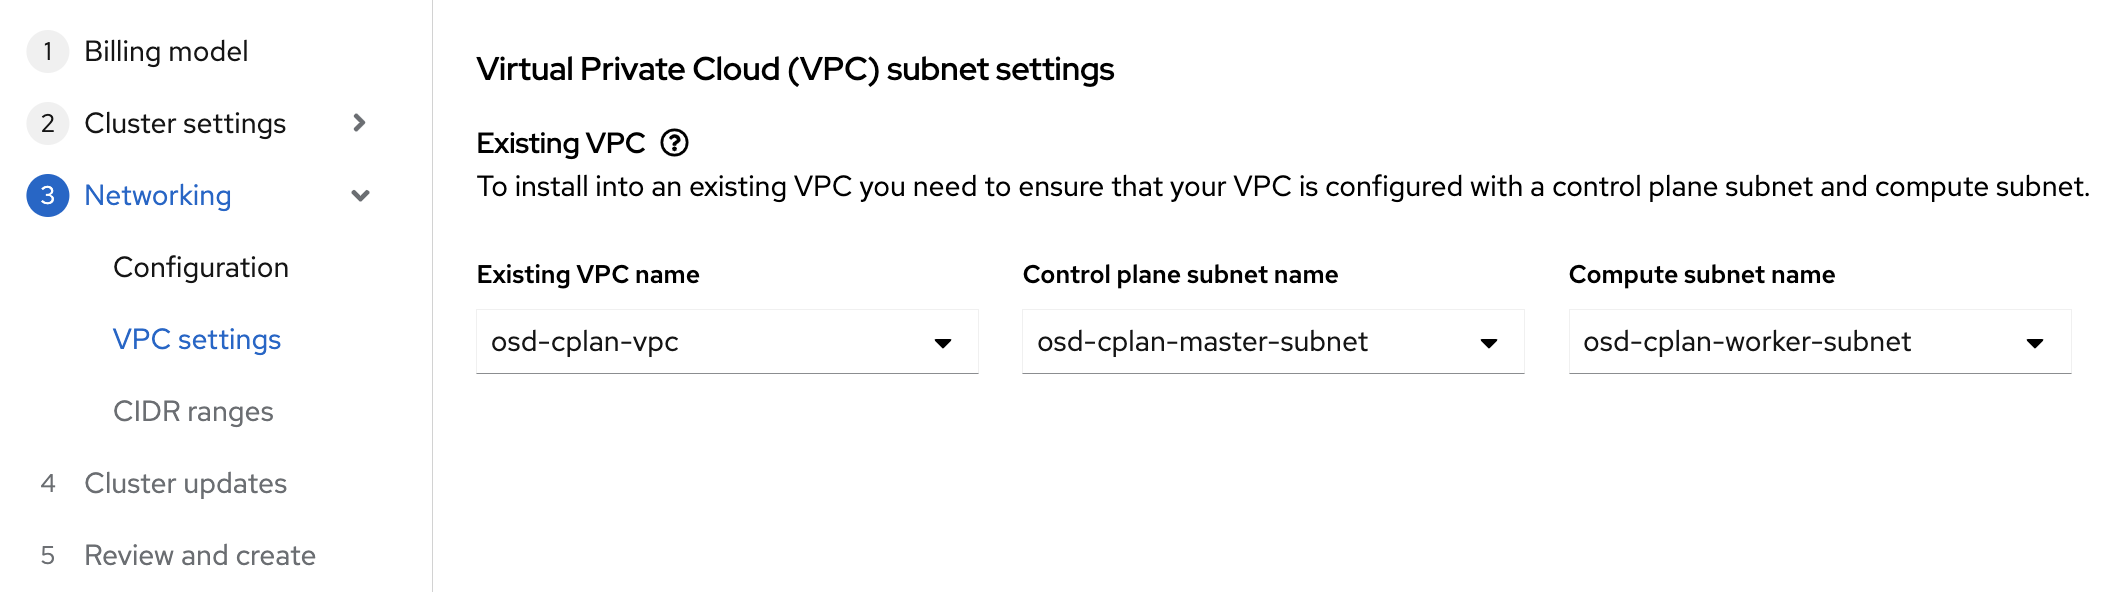Click the right-facing chevron icon next to Cluster settings
The height and width of the screenshot is (592, 2128).
click(358, 123)
